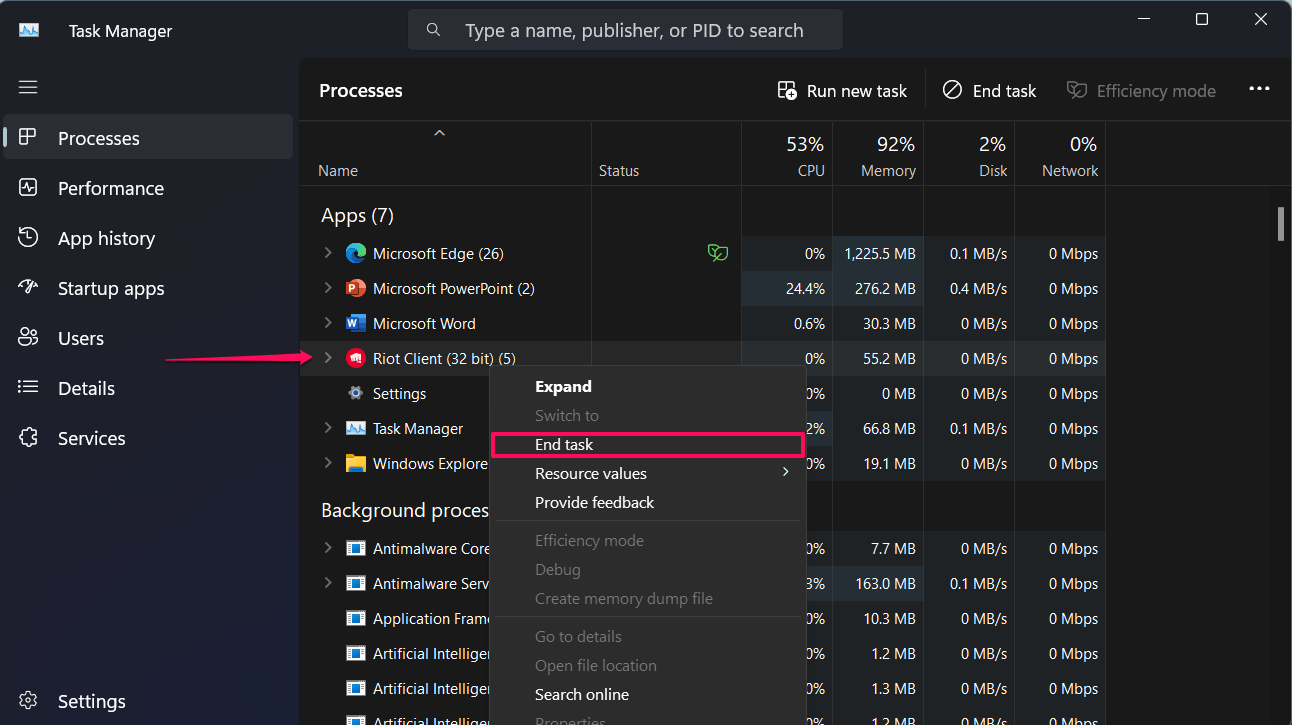Image resolution: width=1292 pixels, height=725 pixels.
Task: Expand the Antimalware Core process group
Action: pyautogui.click(x=327, y=548)
